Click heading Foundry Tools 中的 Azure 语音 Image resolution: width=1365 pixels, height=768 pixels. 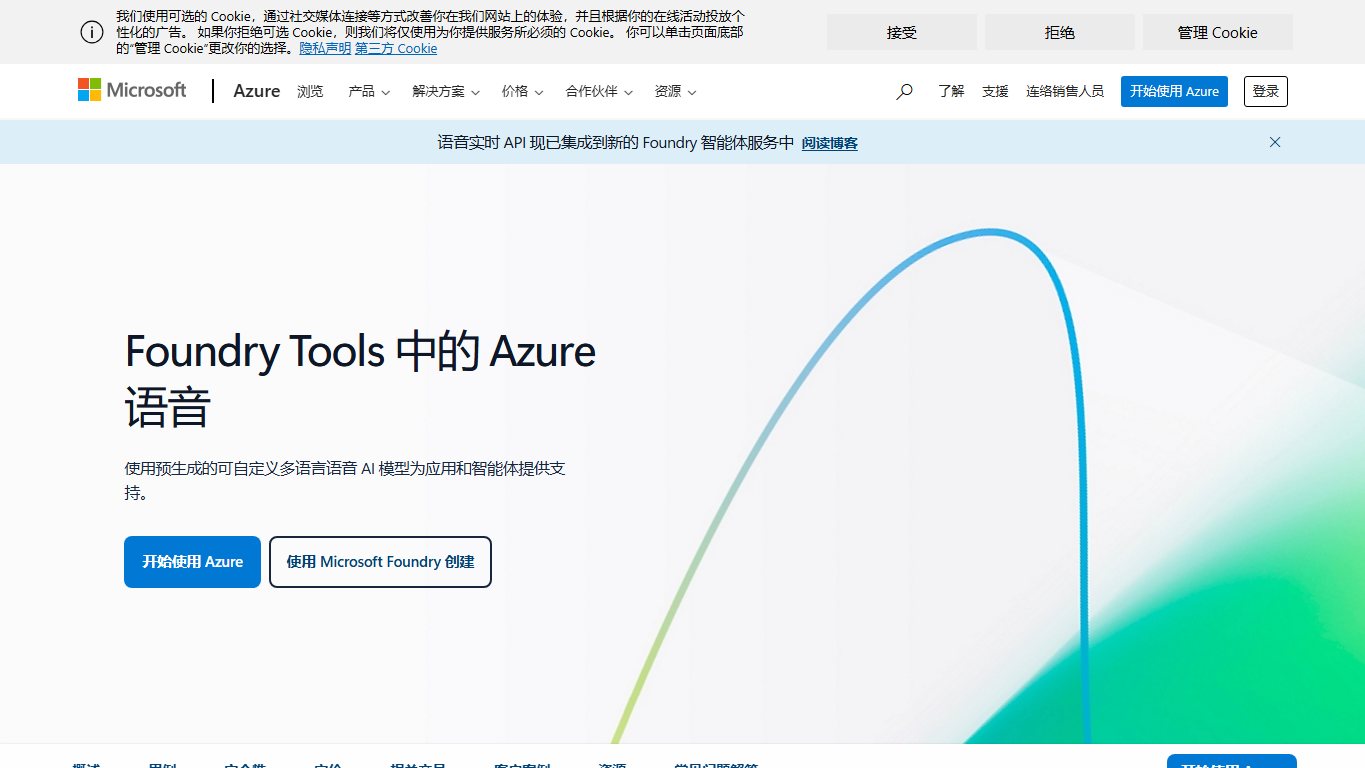coord(360,380)
